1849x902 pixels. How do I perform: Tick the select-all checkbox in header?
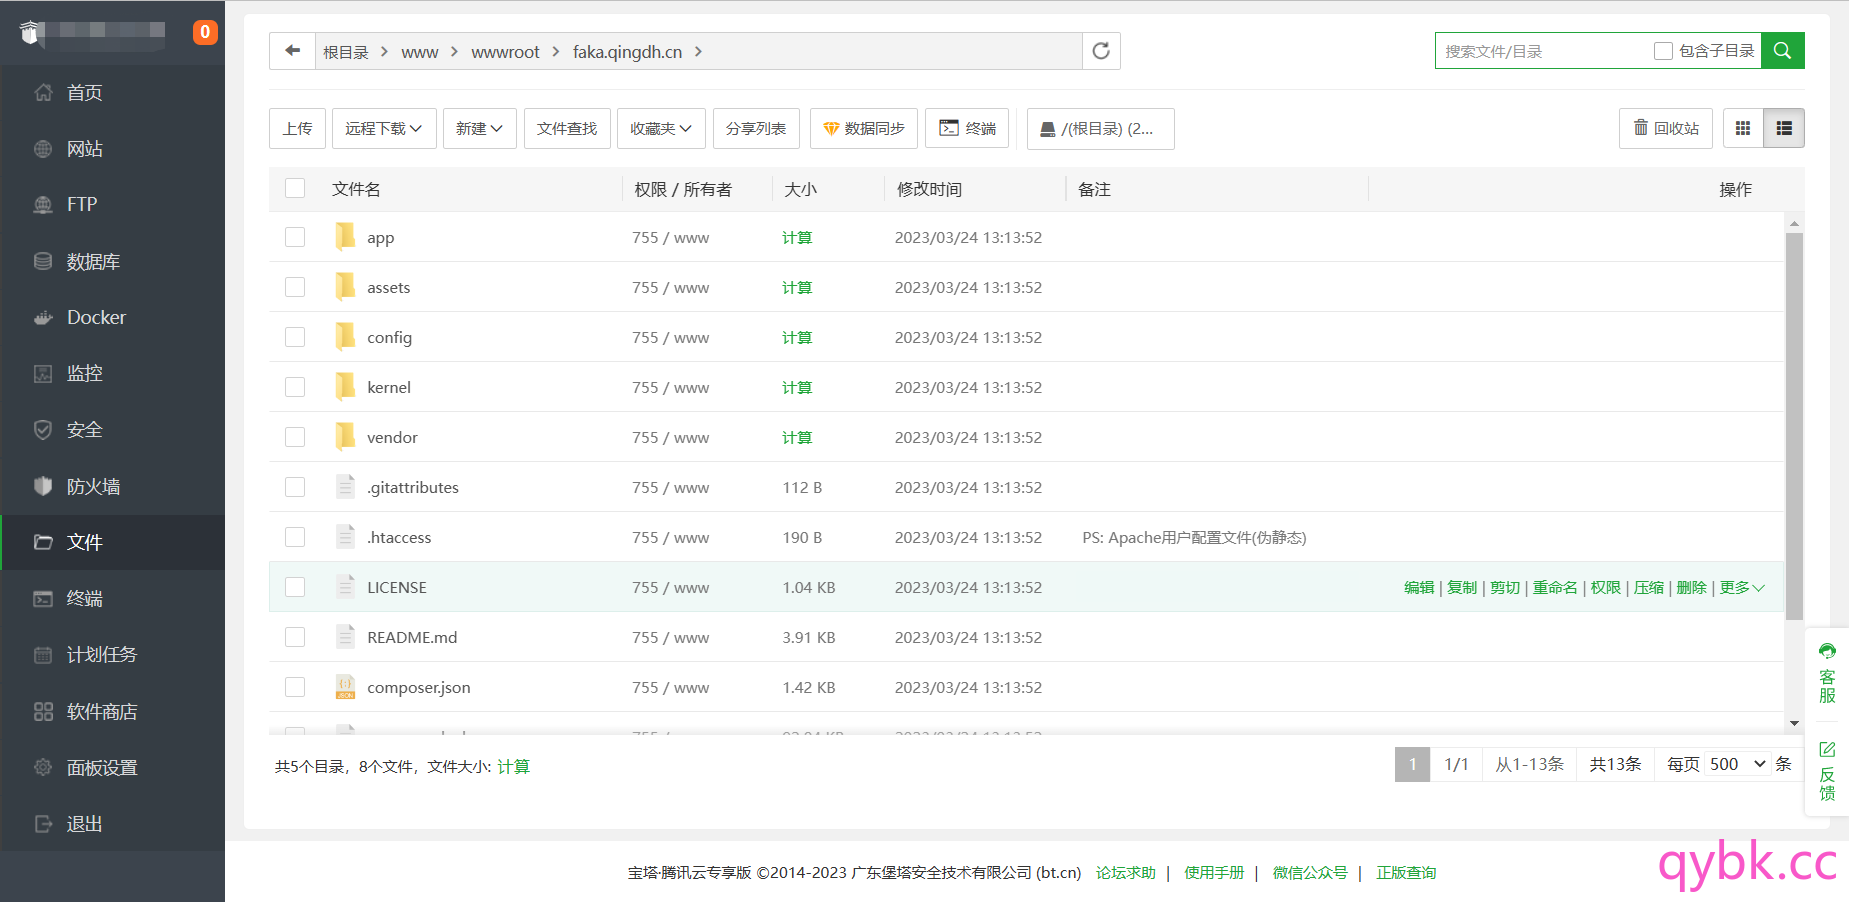295,188
